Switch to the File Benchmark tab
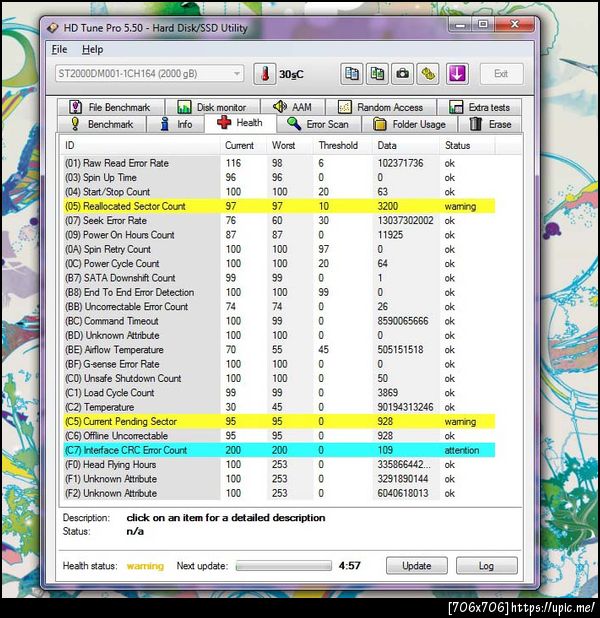The image size is (600, 618). 111,107
